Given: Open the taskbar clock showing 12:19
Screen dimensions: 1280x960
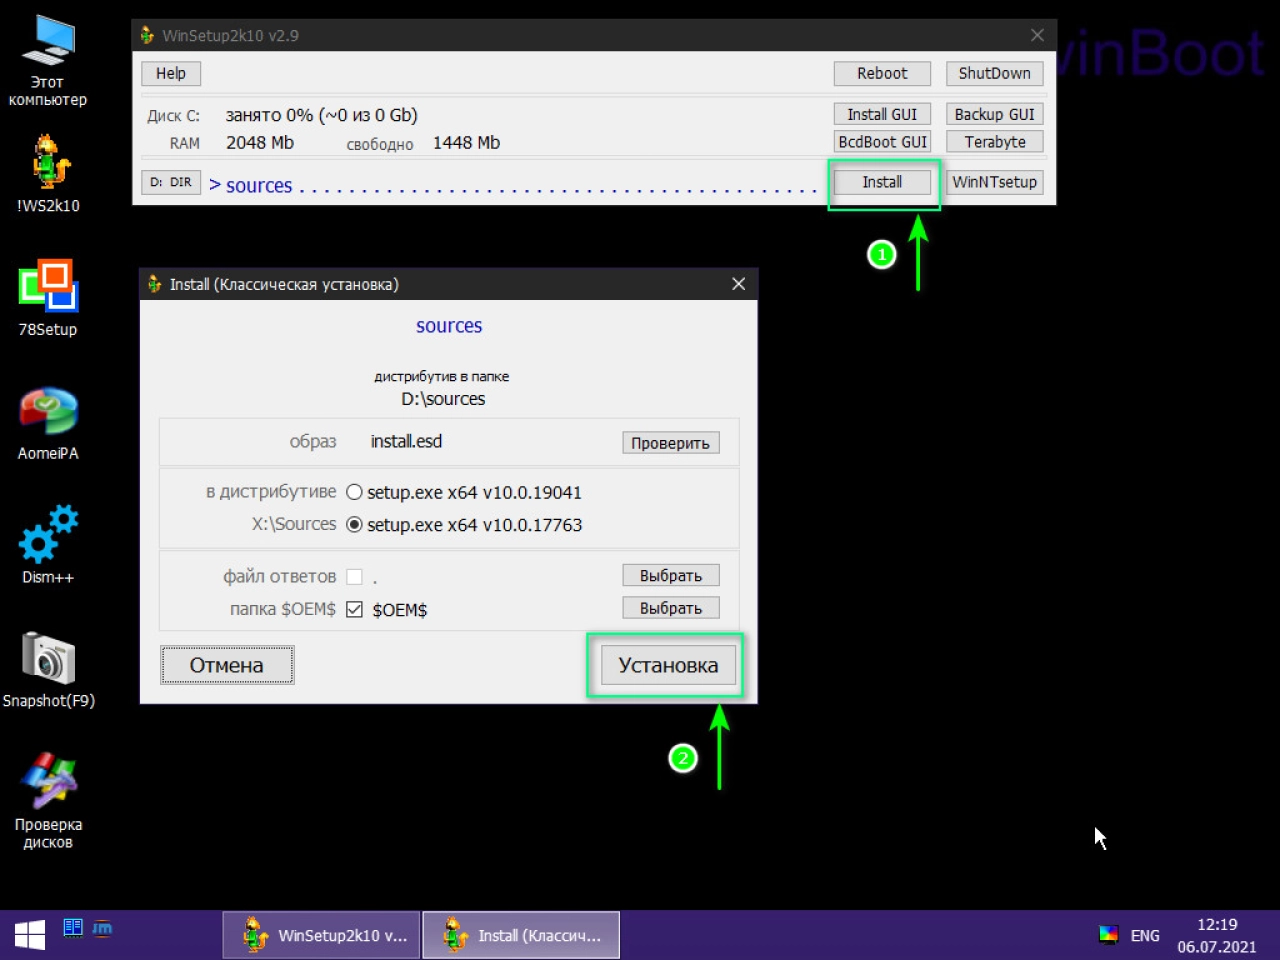Looking at the screenshot, I should pyautogui.click(x=1217, y=935).
